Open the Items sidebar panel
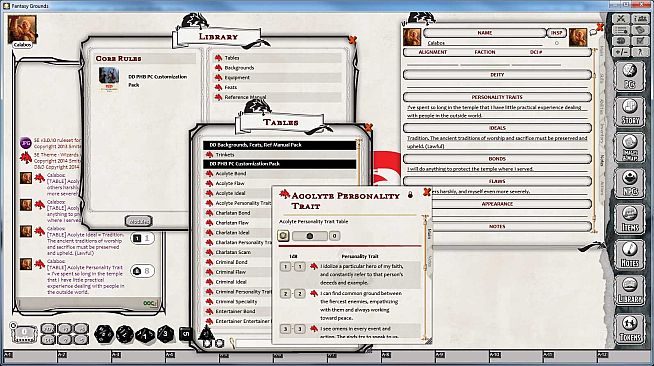Screen dimensions: 654x366 (x=629, y=219)
